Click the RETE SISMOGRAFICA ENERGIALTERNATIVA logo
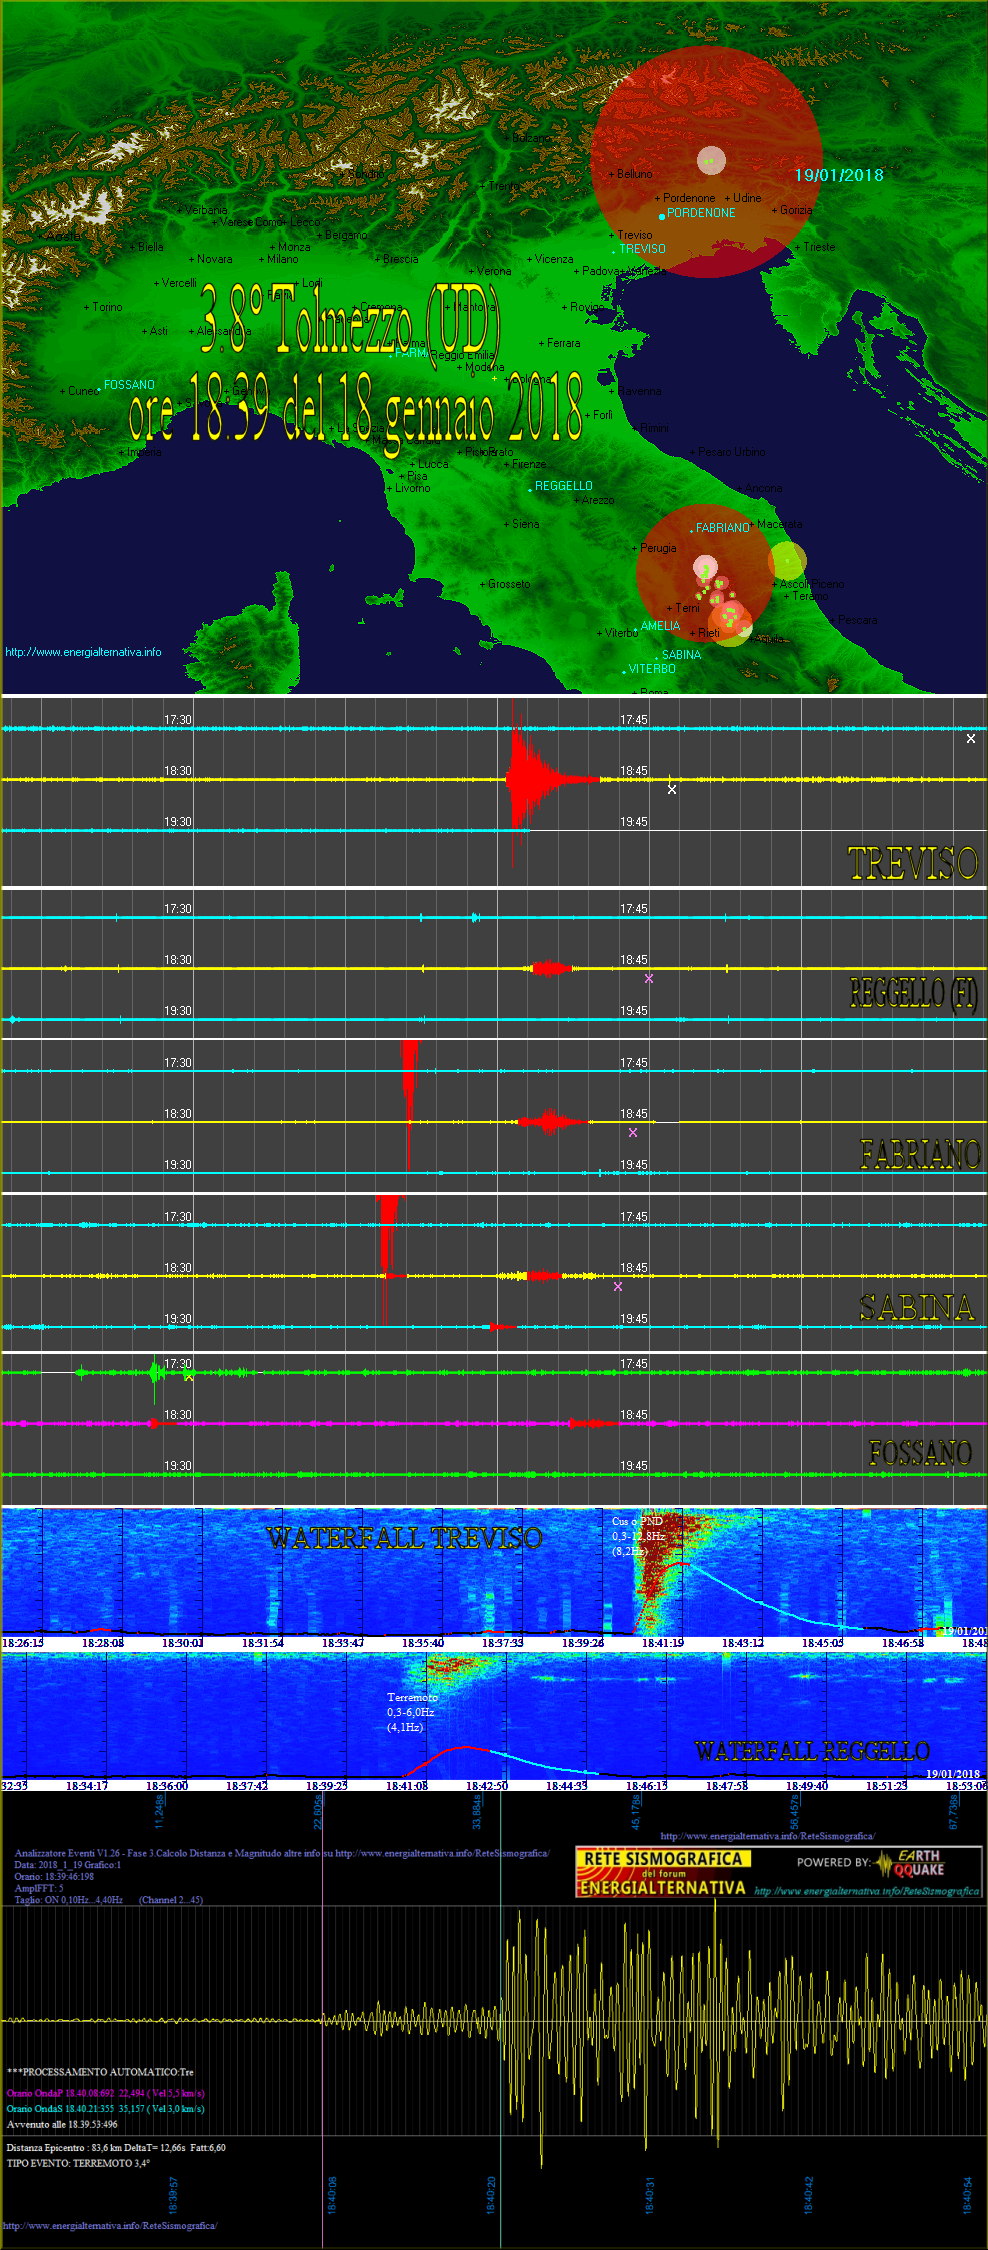Screen dimensions: 988x2250 pos(662,1873)
